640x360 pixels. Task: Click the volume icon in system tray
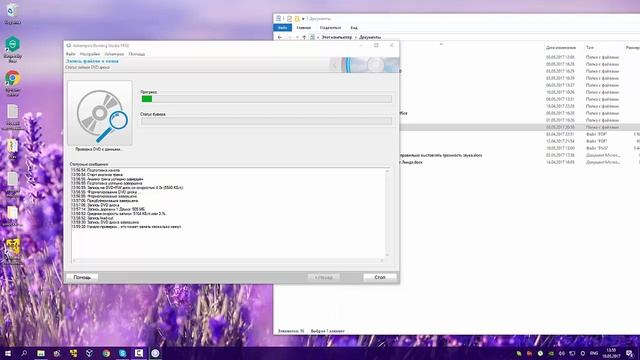click(562, 353)
